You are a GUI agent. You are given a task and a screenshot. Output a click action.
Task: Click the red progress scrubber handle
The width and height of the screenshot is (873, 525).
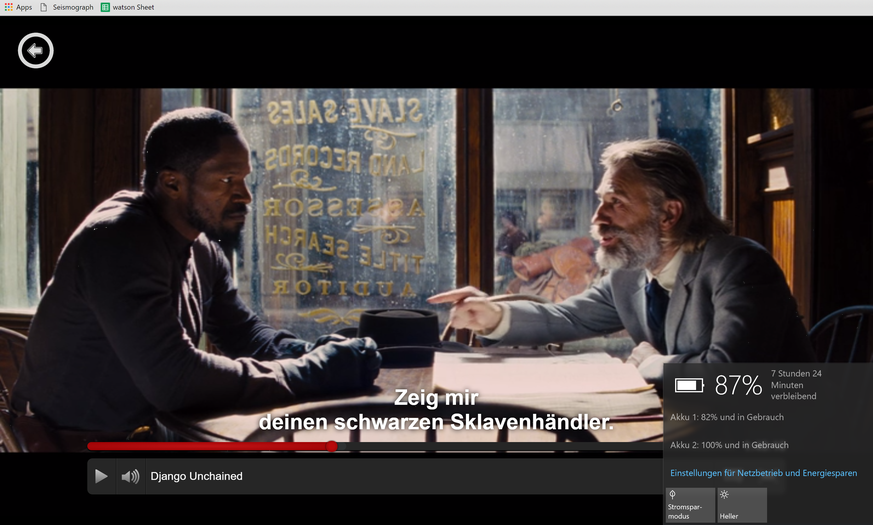click(x=331, y=446)
